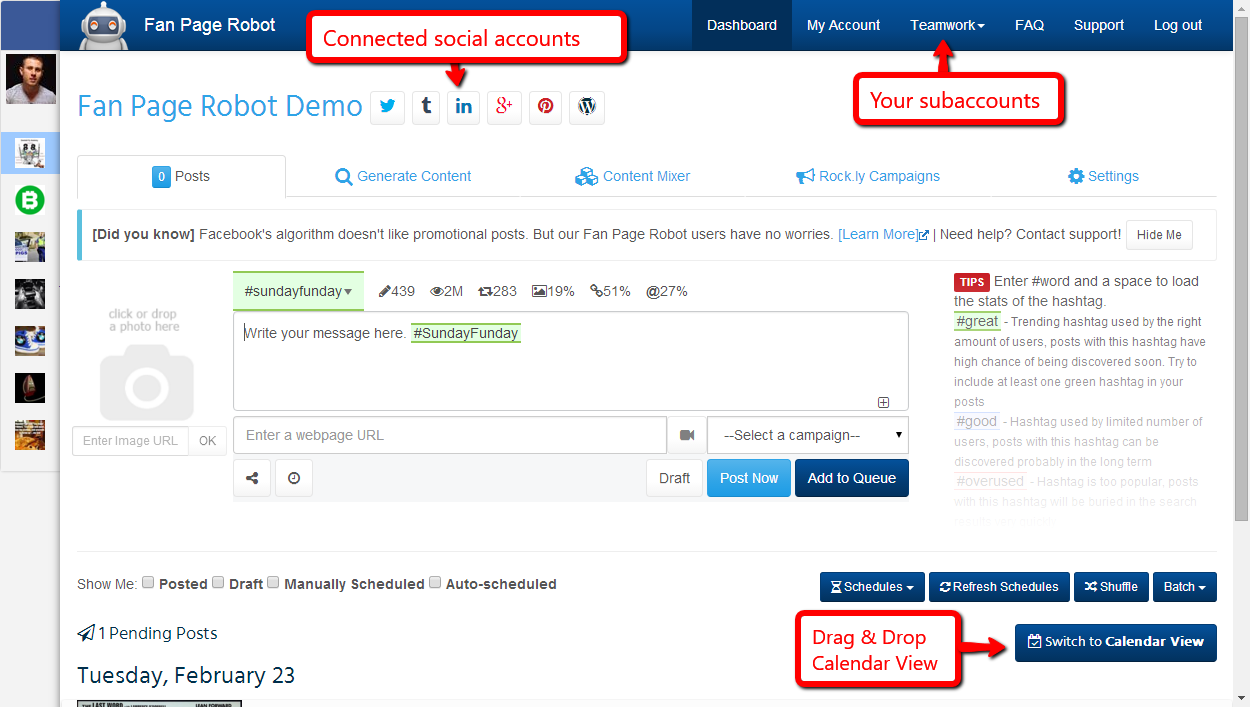Screen dimensions: 1250x707
Task: Click the Refresh Schedules button
Action: (x=999, y=587)
